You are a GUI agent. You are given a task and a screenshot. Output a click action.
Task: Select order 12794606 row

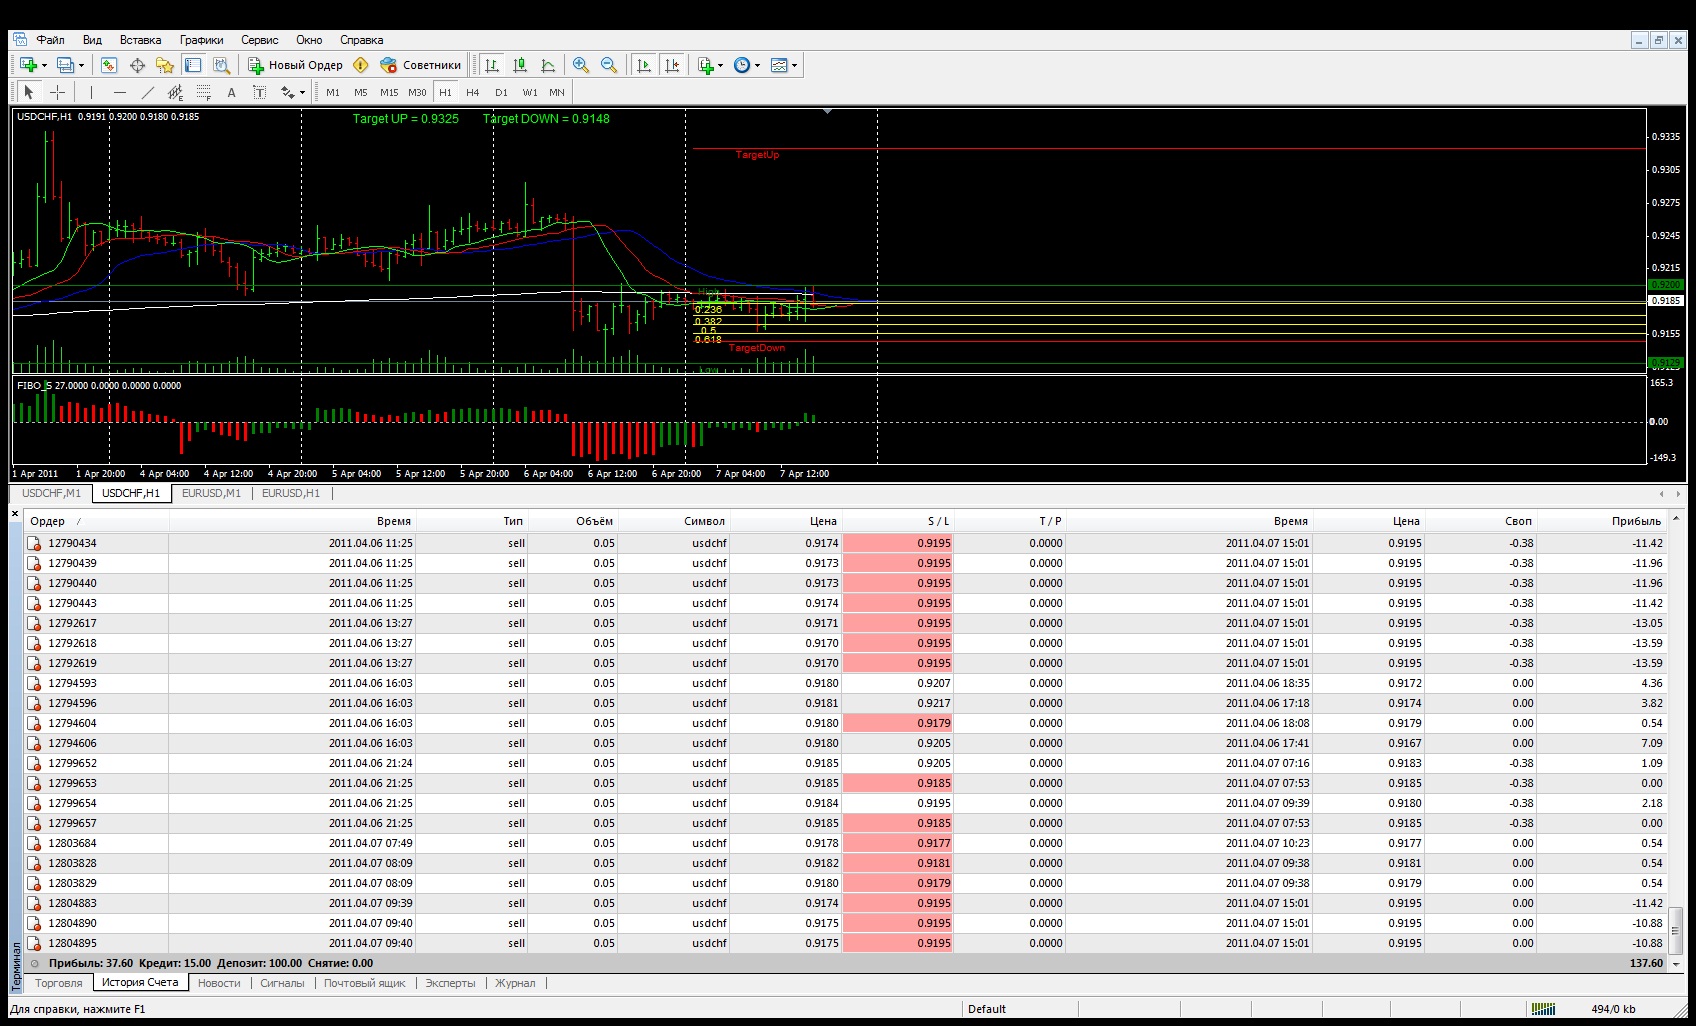tap(846, 743)
